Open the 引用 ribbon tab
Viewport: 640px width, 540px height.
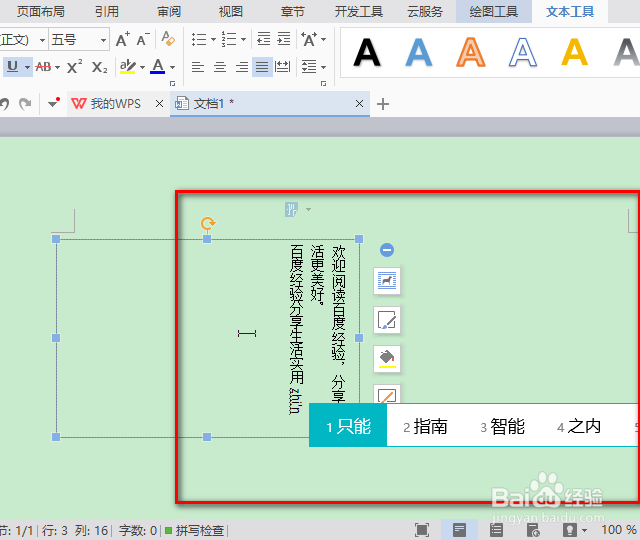(107, 11)
